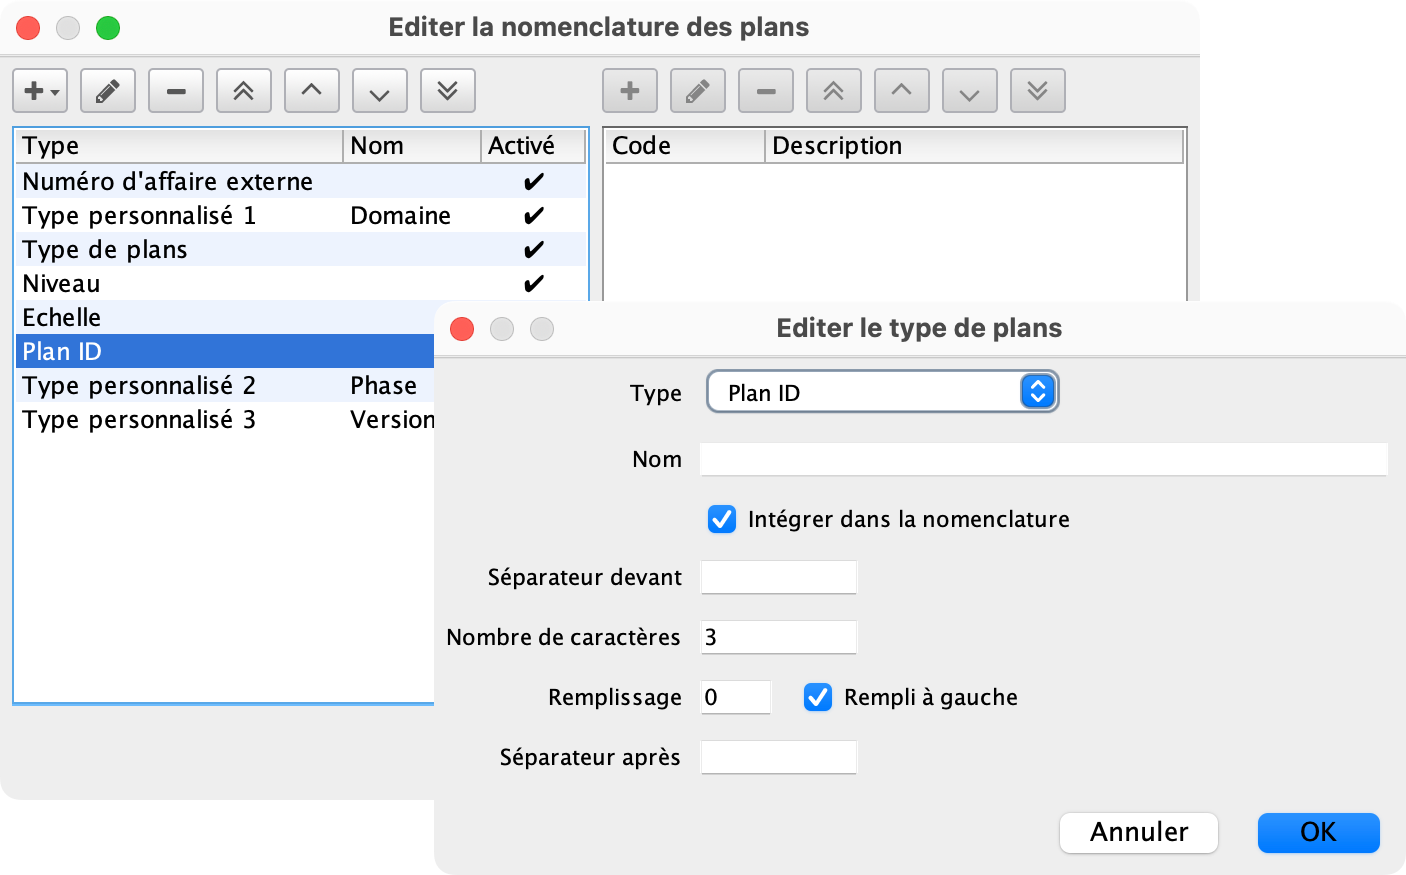This screenshot has width=1406, height=875.
Task: Move type to bottom with left double-down arrow
Action: click(x=448, y=91)
